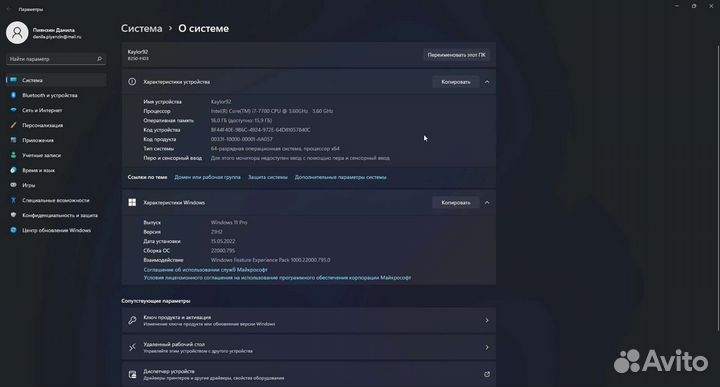Image resolution: width=720 pixels, height=387 pixels.
Task: Open System protection link
Action: [268, 177]
